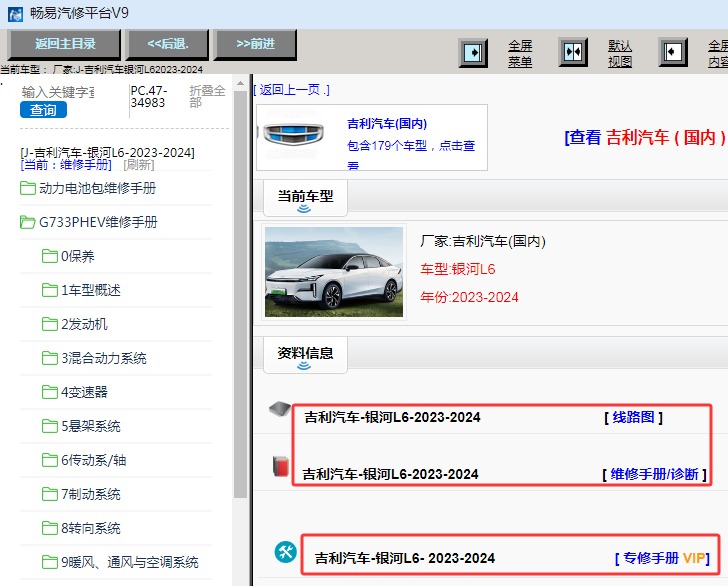Click the 银河L6 car photo

click(334, 272)
